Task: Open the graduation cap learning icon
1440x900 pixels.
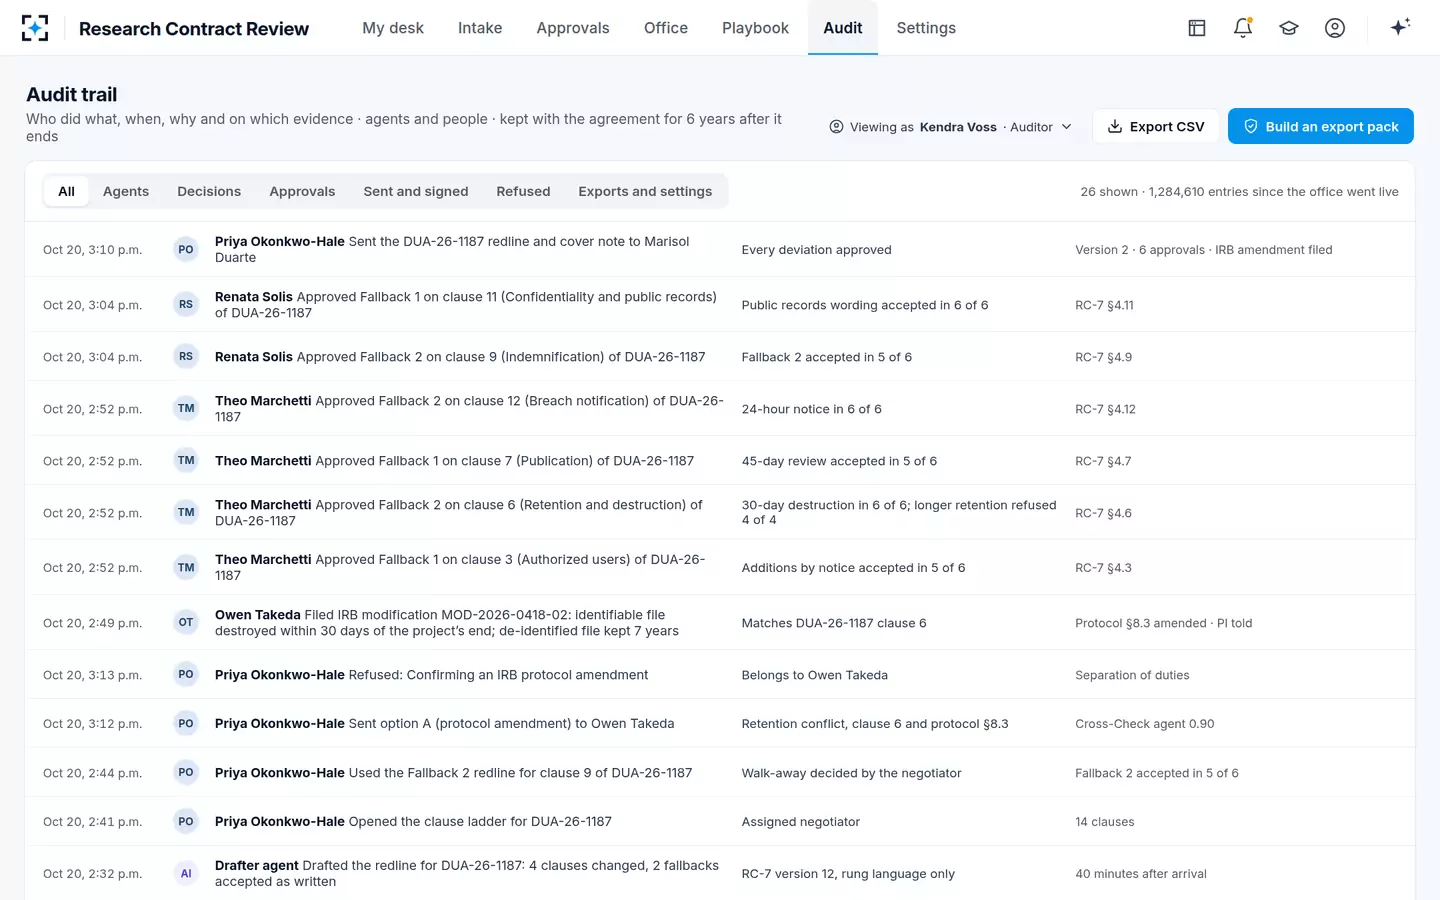Action: 1289,28
